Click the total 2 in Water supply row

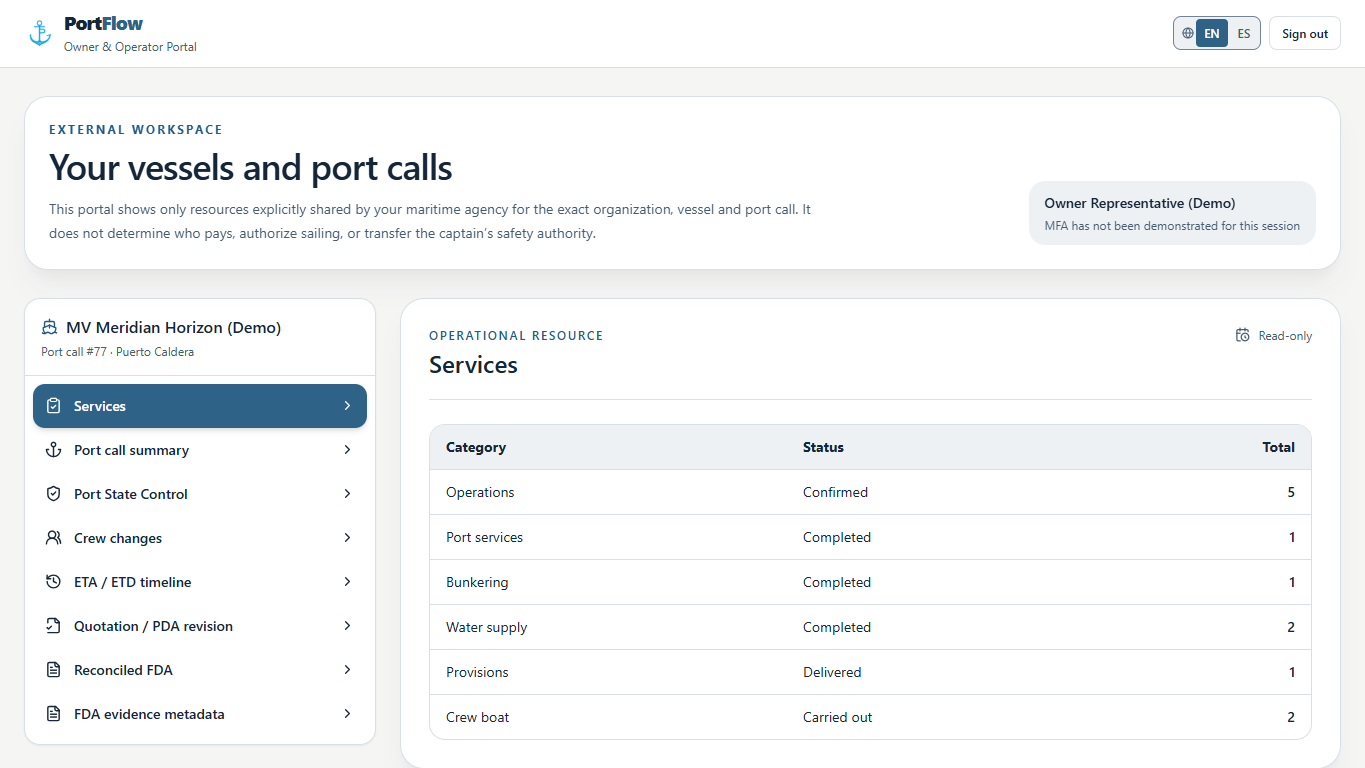coord(1291,627)
